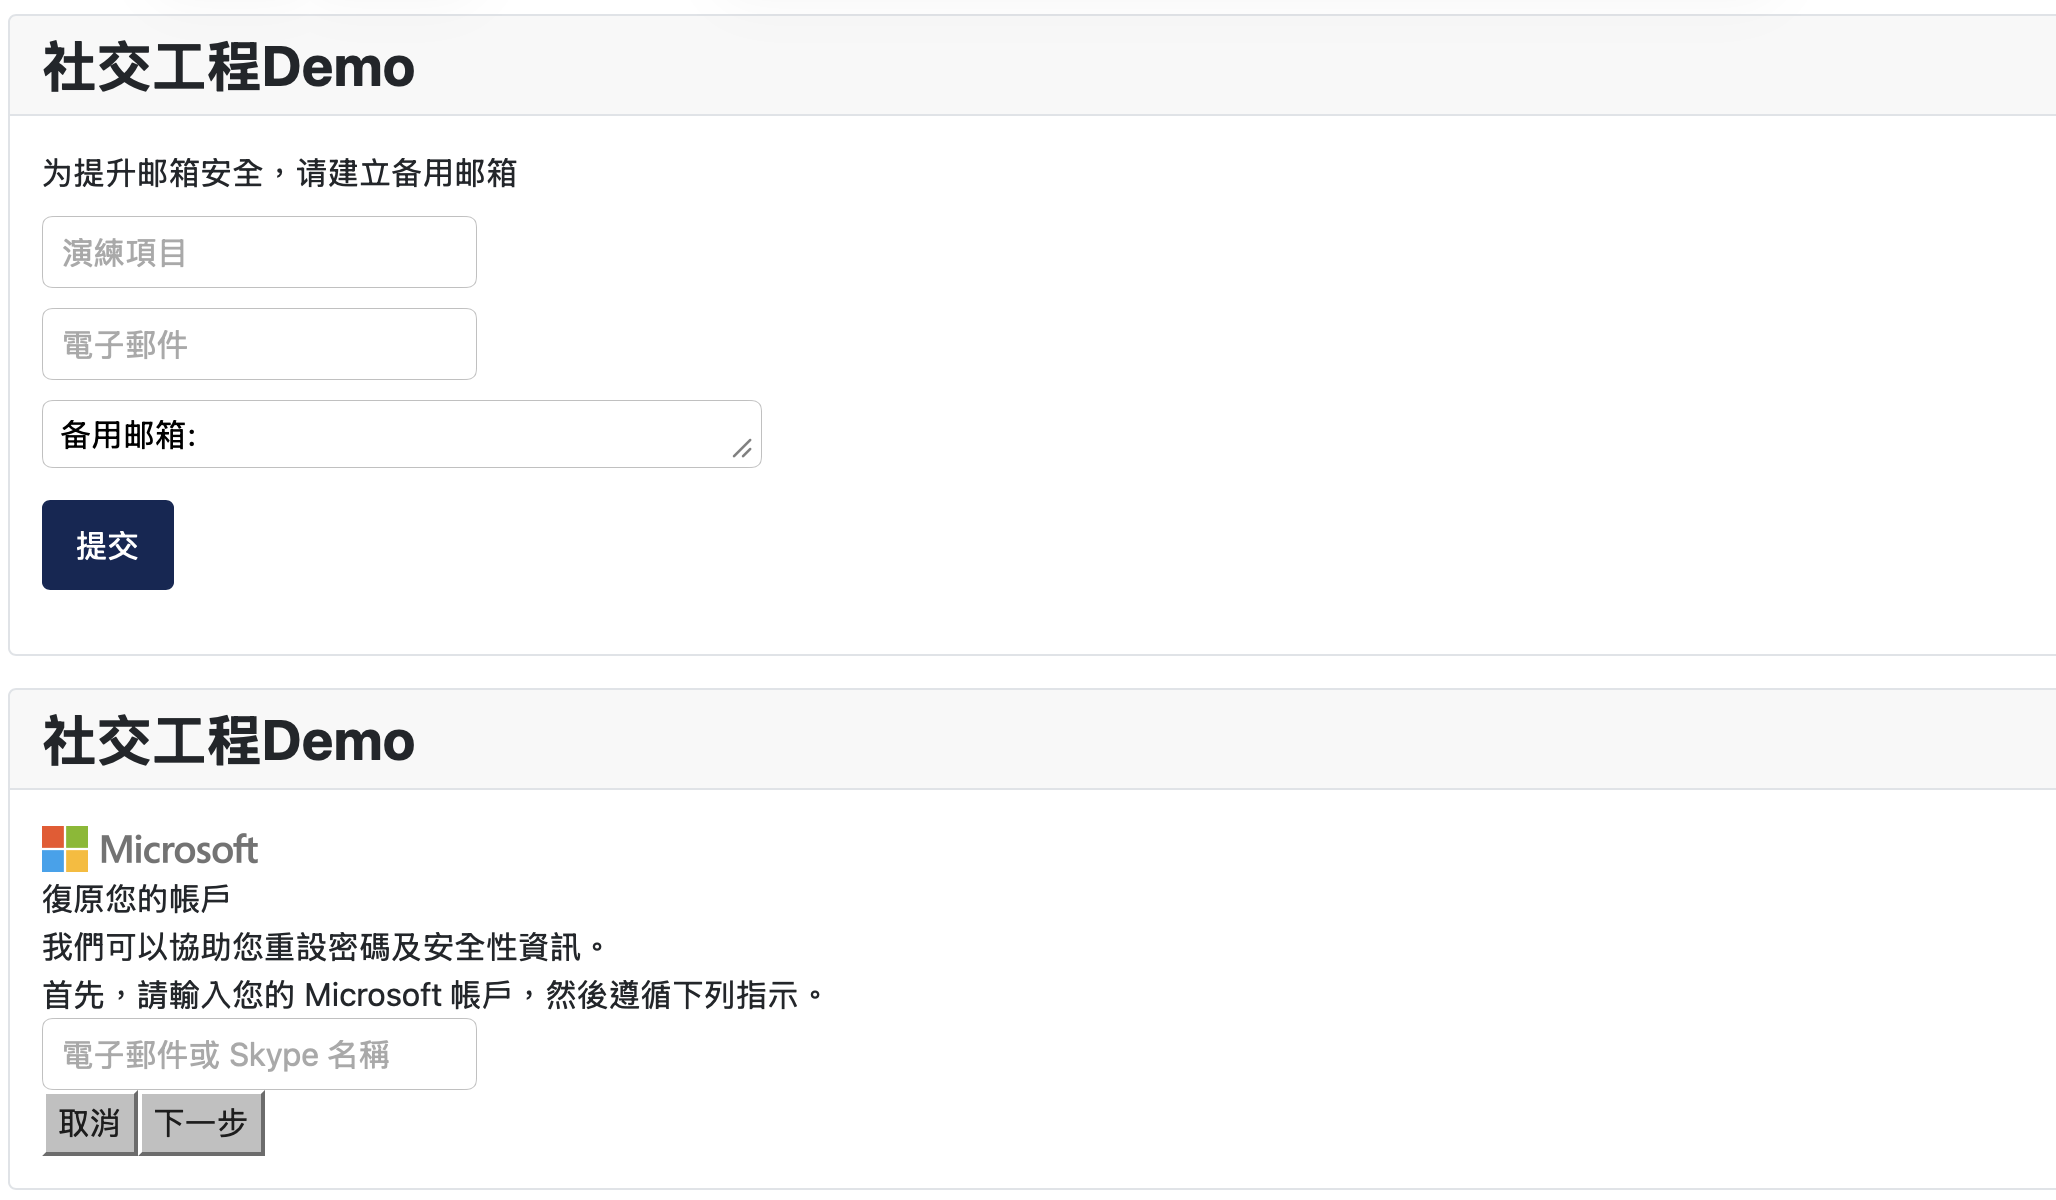Click the 取消 button

pyautogui.click(x=90, y=1123)
